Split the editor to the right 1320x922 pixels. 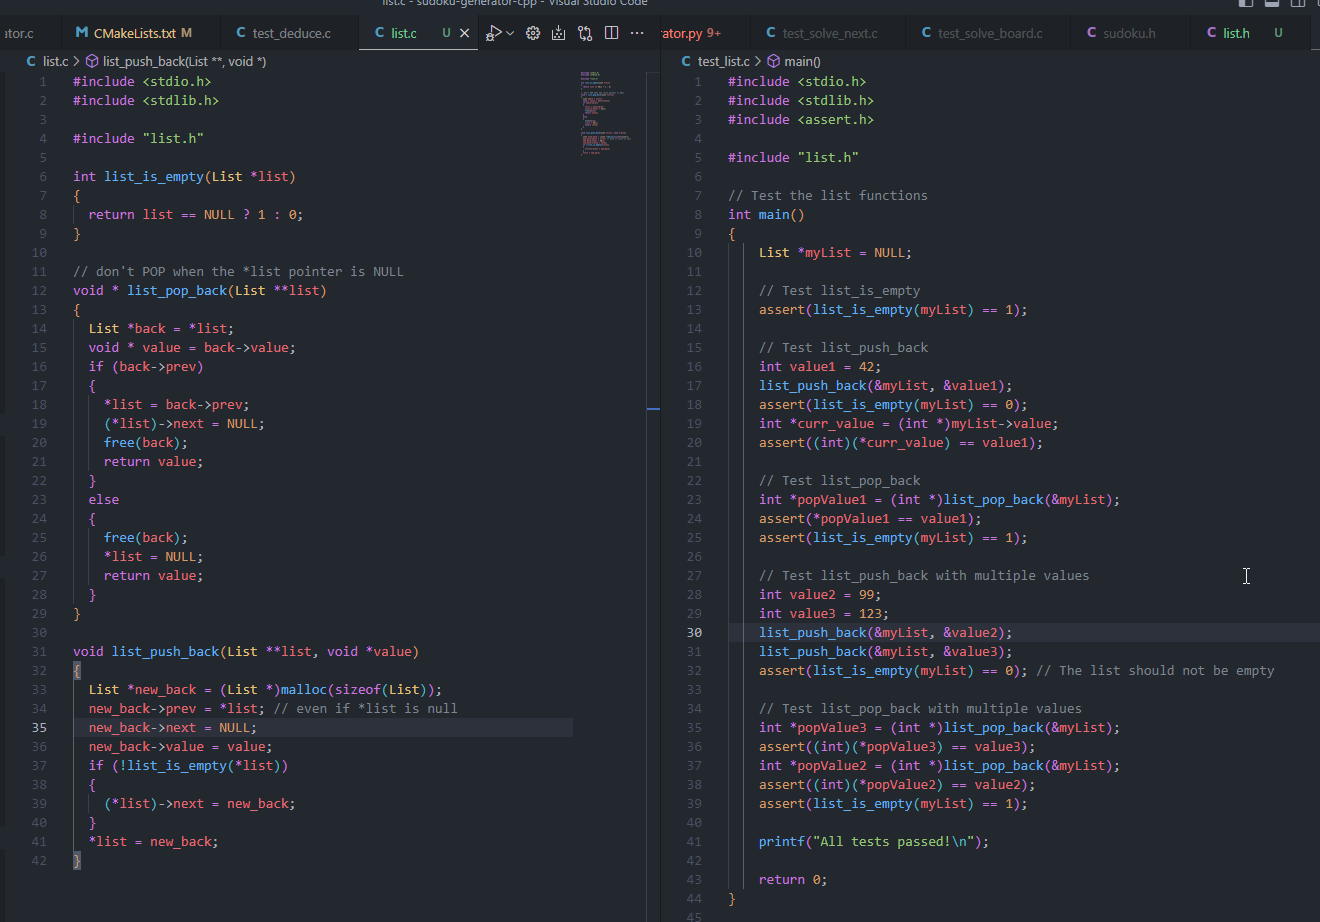click(x=612, y=33)
